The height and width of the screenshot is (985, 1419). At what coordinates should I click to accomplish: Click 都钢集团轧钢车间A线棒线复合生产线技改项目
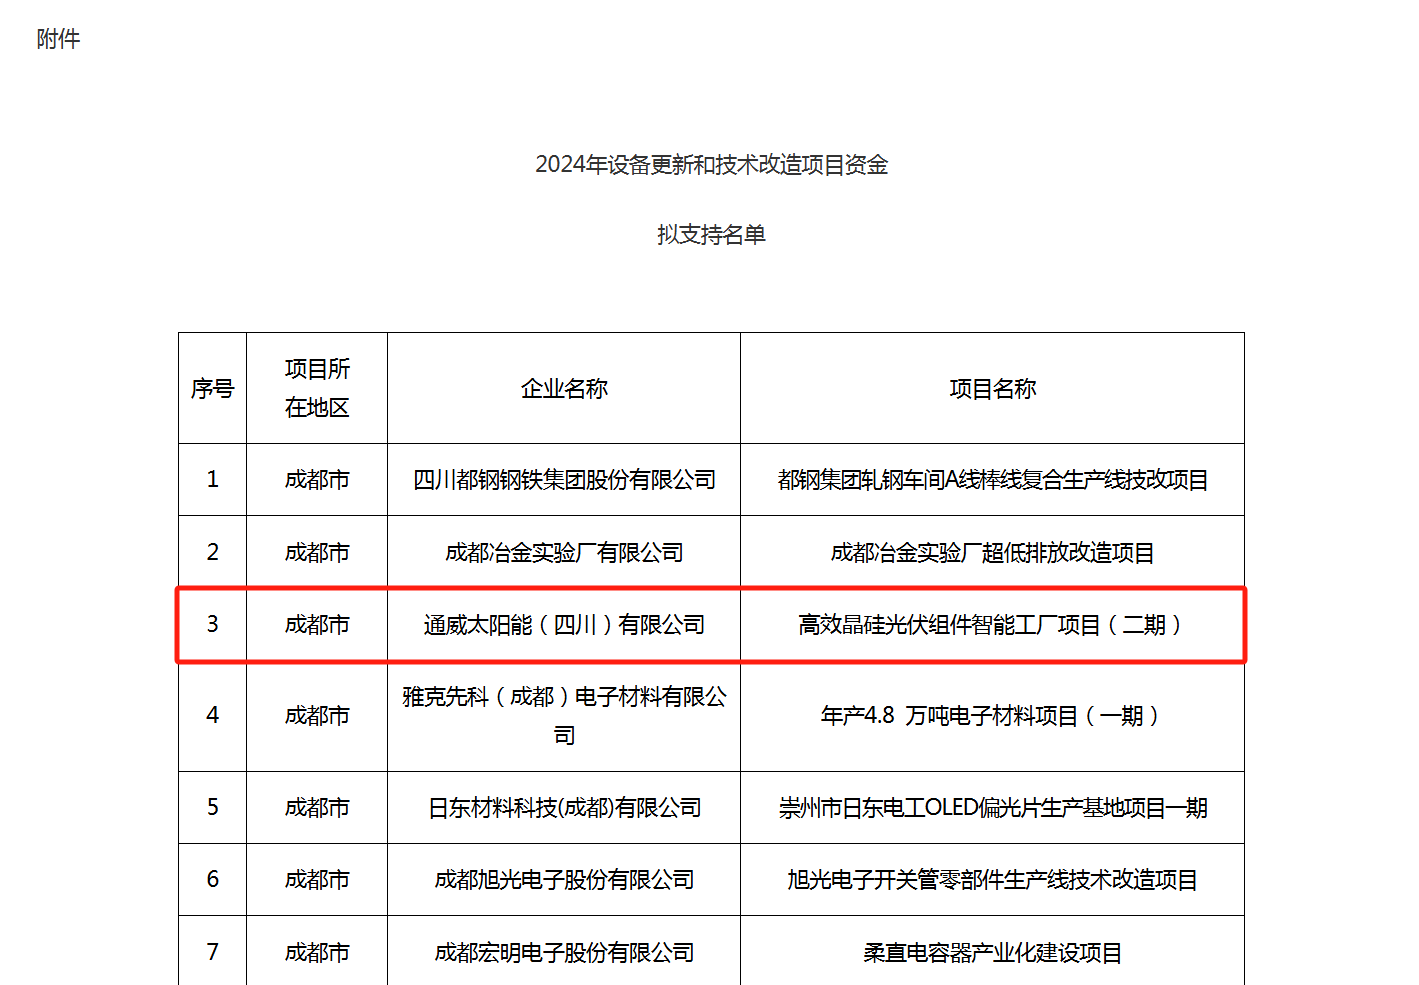992,480
